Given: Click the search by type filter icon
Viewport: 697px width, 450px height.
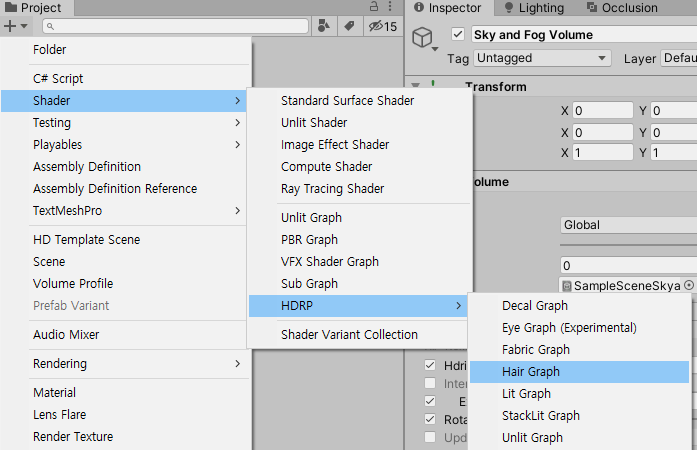Looking at the screenshot, I should [325, 26].
